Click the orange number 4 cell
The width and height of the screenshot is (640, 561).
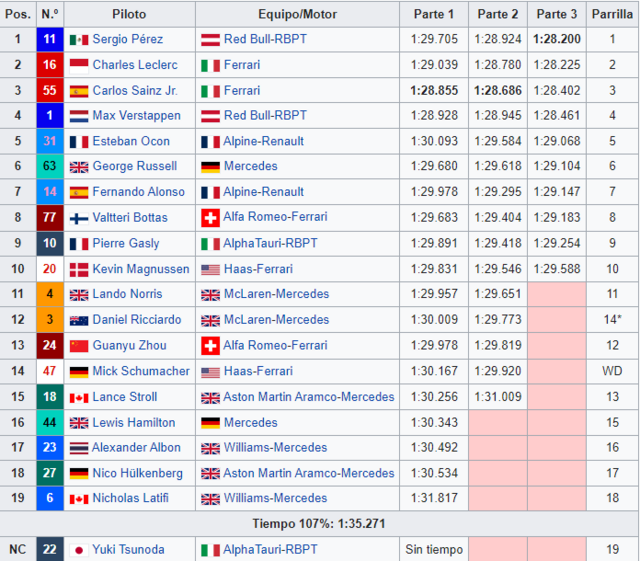click(x=50, y=294)
